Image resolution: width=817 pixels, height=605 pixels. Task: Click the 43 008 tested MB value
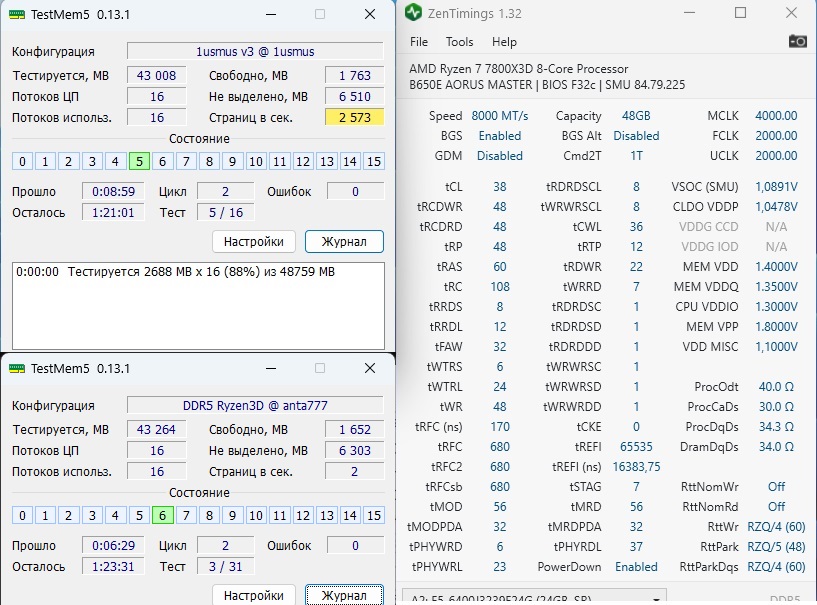point(157,76)
